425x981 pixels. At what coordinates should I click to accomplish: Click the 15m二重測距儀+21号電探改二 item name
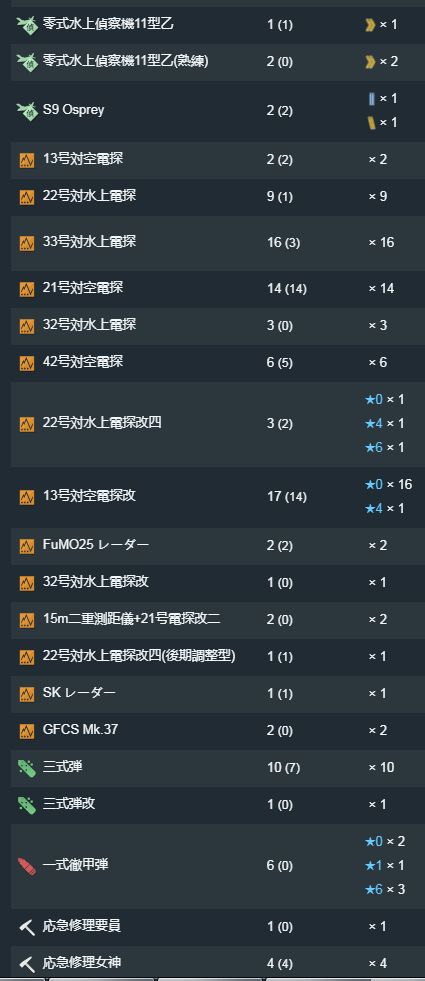click(131, 619)
